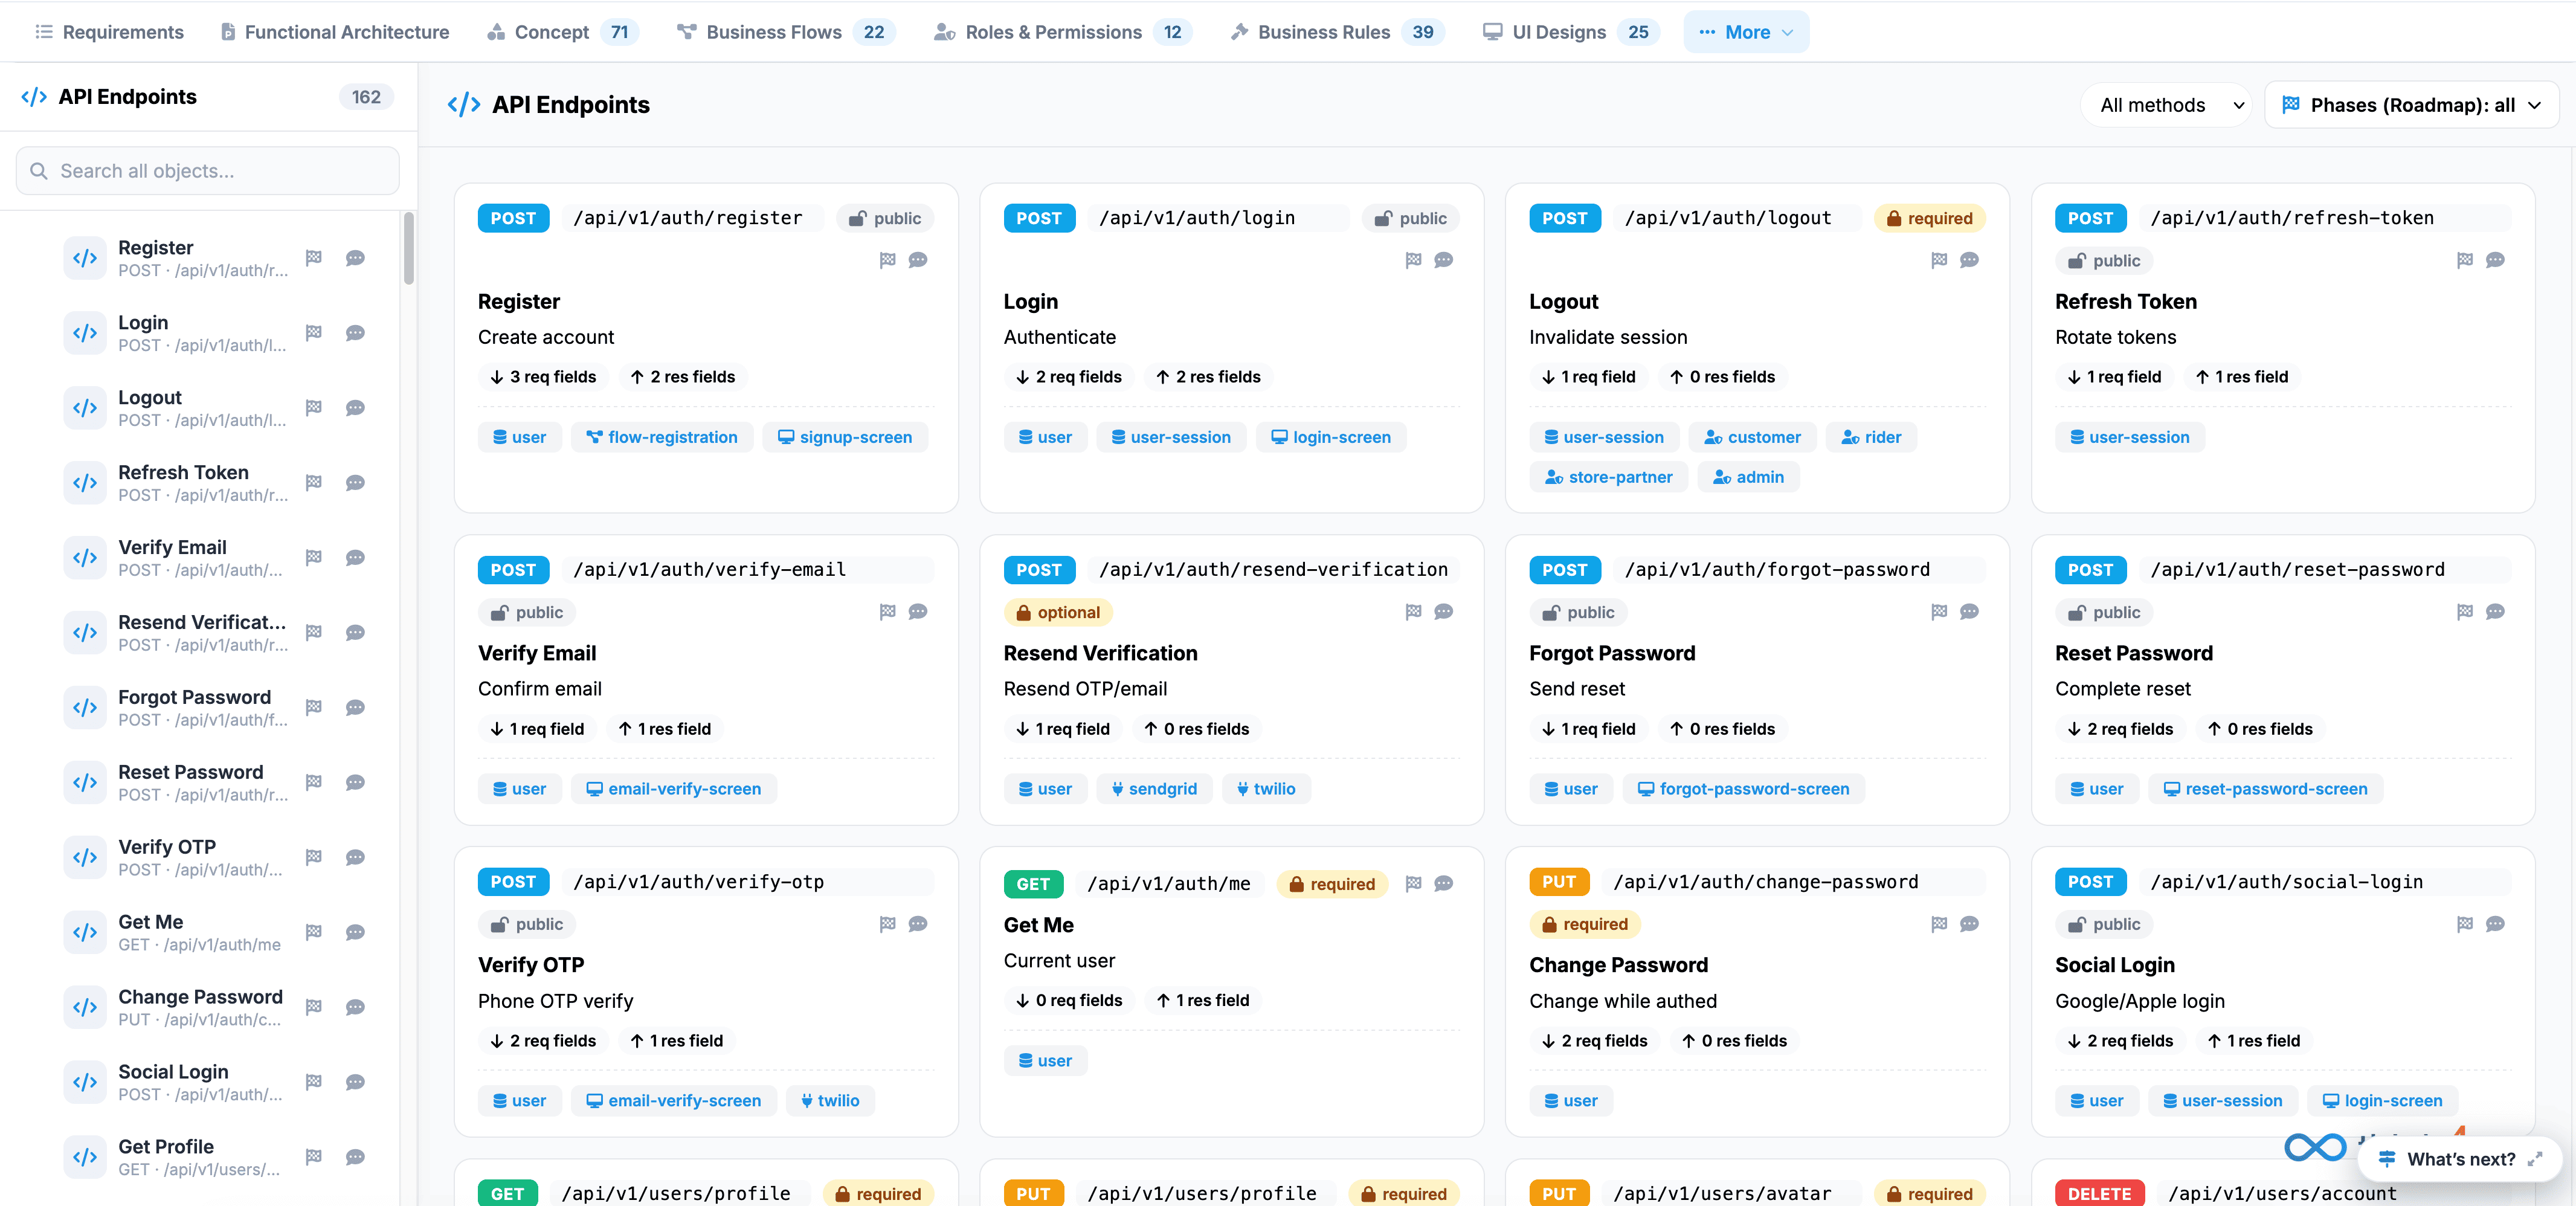This screenshot has height=1206, width=2576.
Task: Open comments on the Register card
Action: point(918,260)
